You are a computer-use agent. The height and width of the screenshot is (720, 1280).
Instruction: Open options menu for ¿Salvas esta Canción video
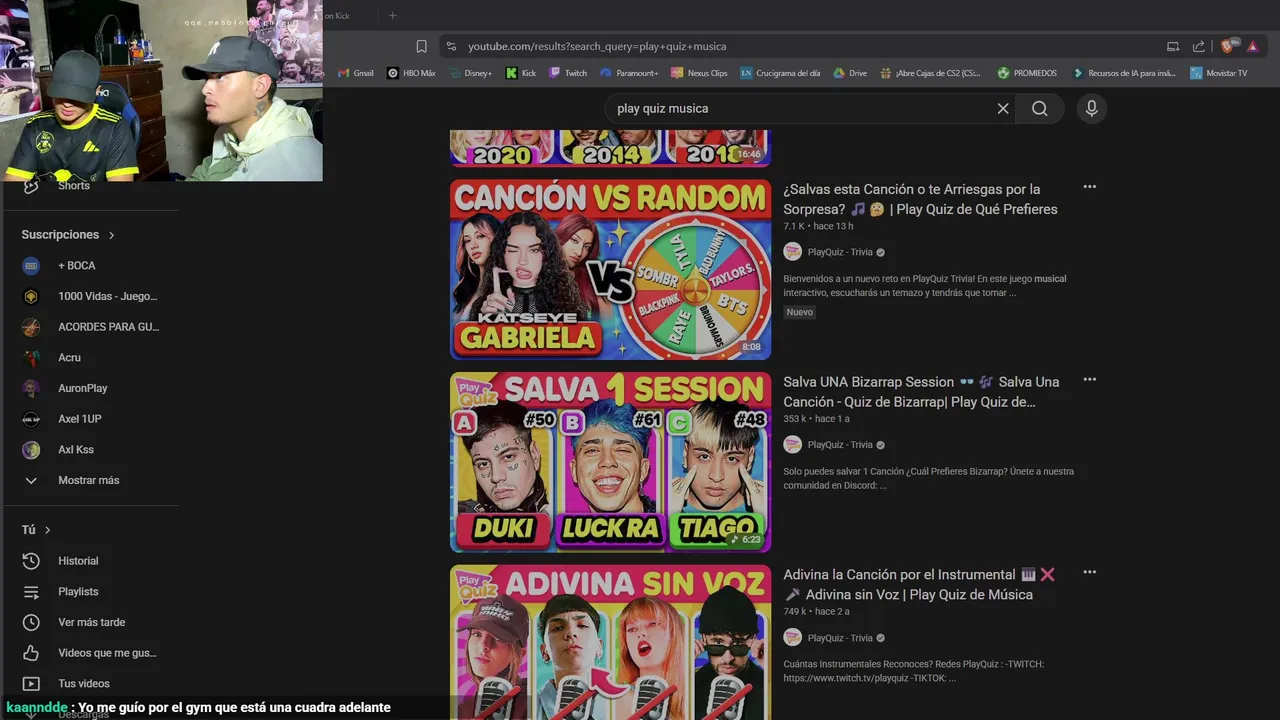tap(1089, 187)
